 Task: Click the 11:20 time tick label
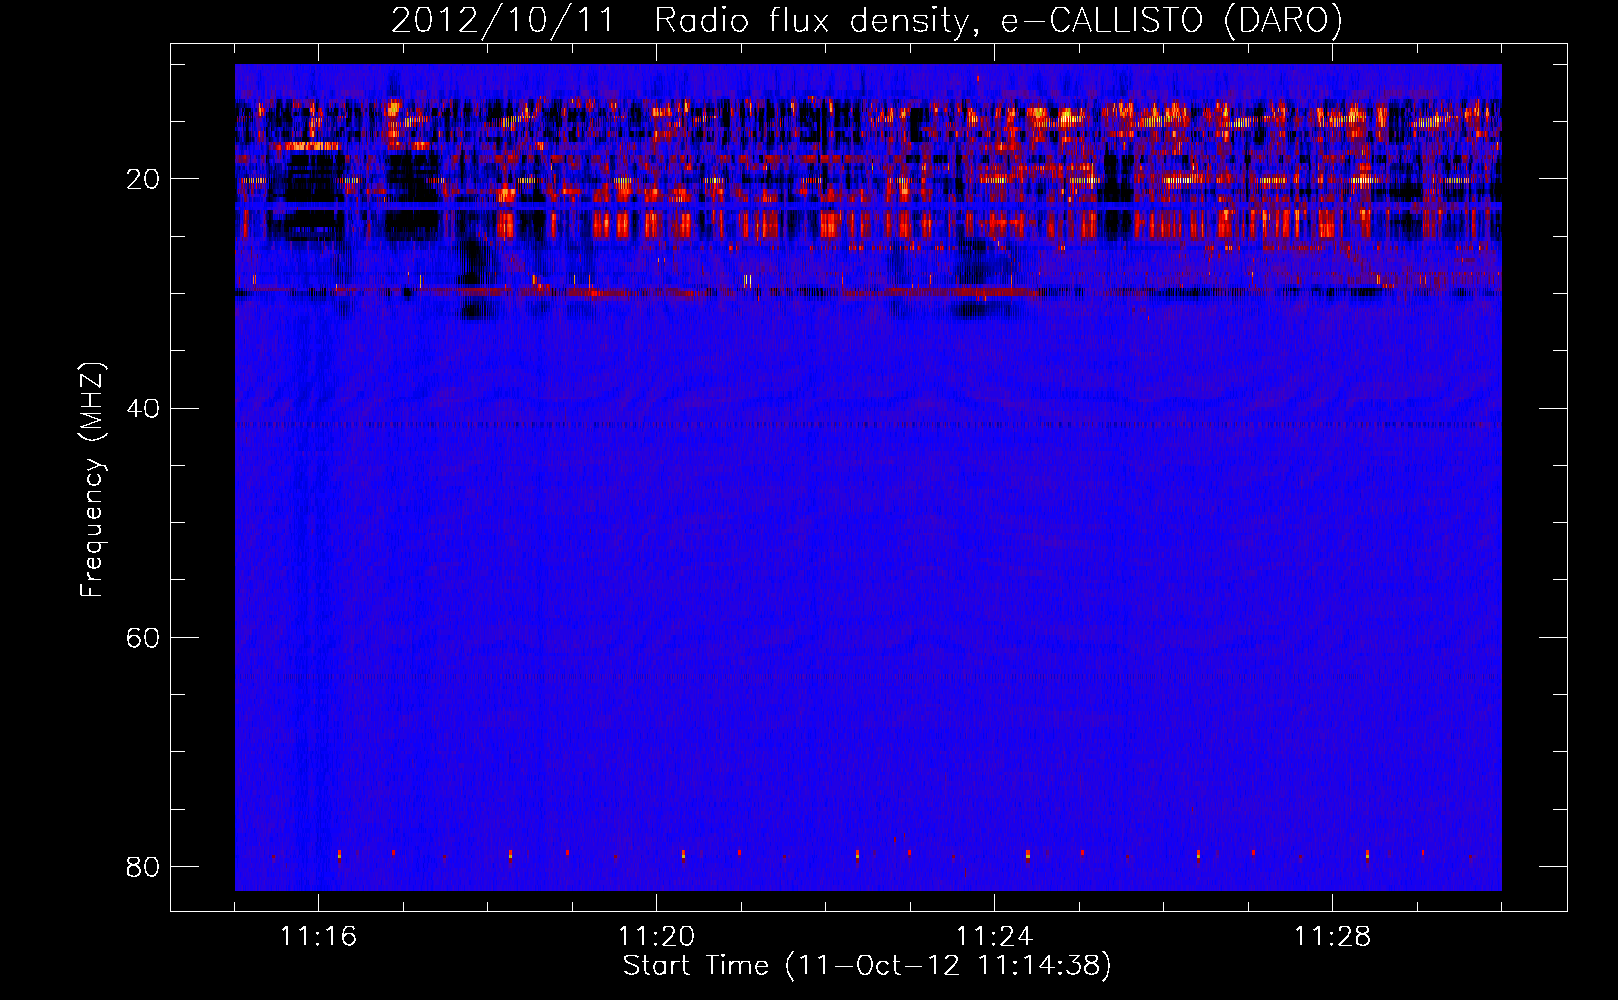[656, 937]
